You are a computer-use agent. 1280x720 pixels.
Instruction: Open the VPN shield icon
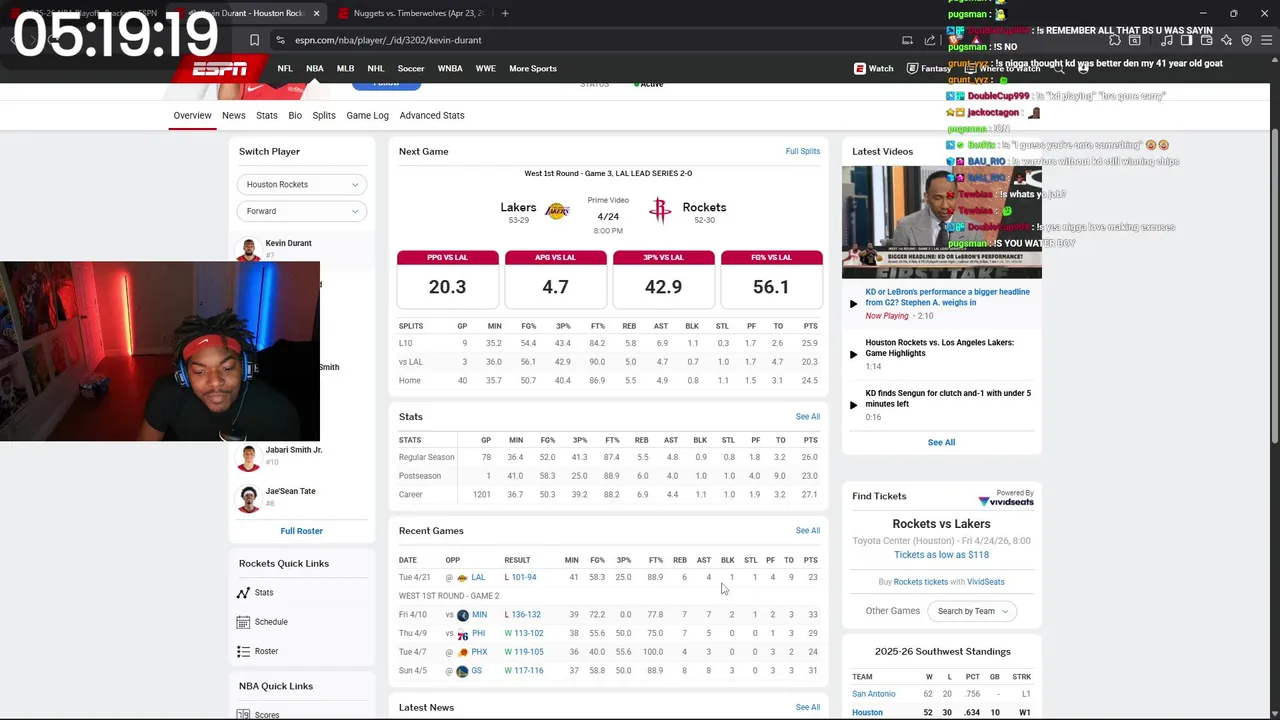click(x=1246, y=40)
